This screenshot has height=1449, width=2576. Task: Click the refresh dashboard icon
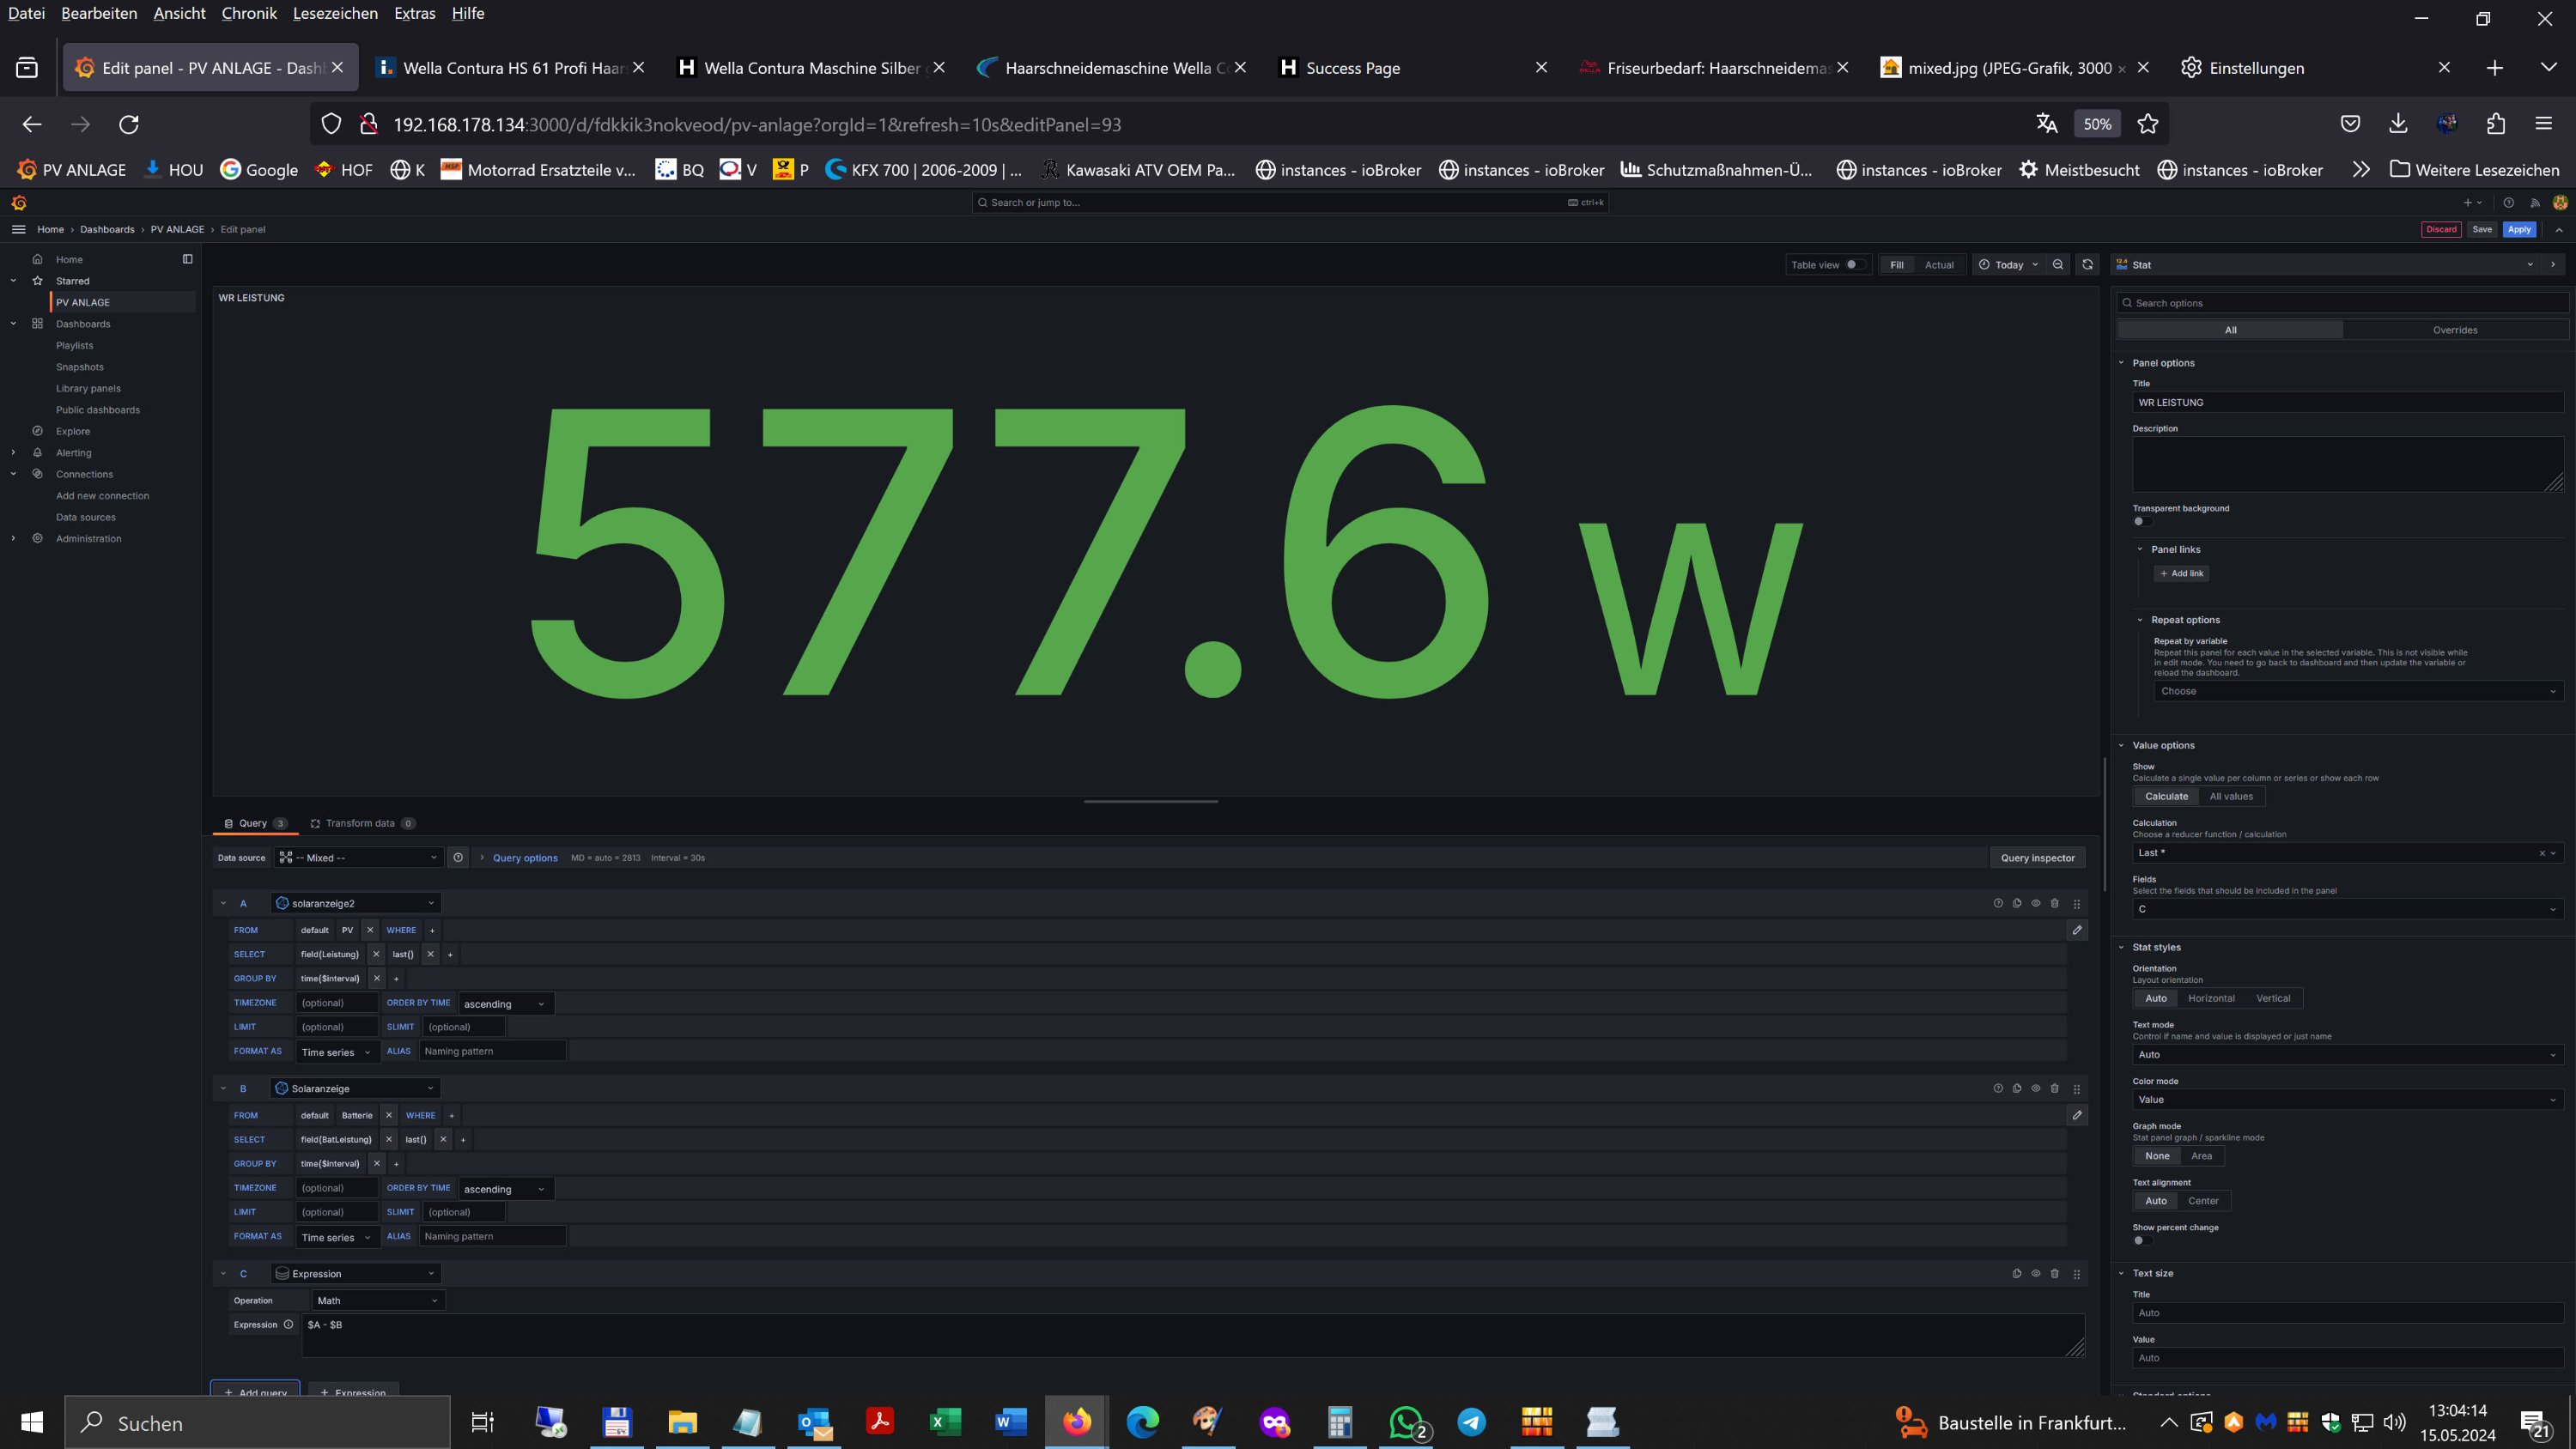pyautogui.click(x=2087, y=265)
